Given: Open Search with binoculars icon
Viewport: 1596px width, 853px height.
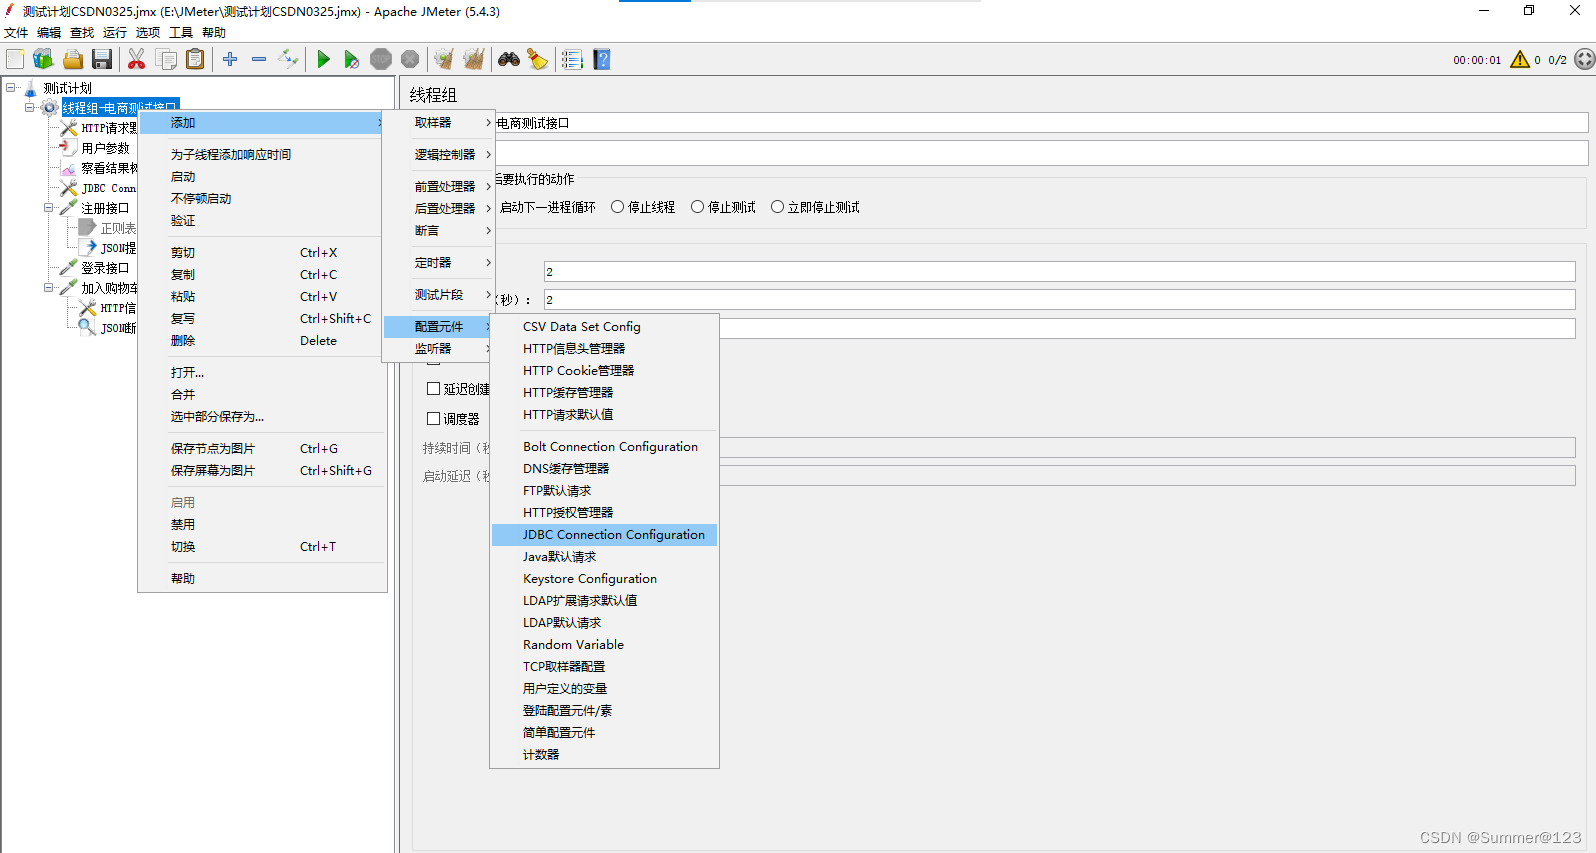Looking at the screenshot, I should 509,60.
